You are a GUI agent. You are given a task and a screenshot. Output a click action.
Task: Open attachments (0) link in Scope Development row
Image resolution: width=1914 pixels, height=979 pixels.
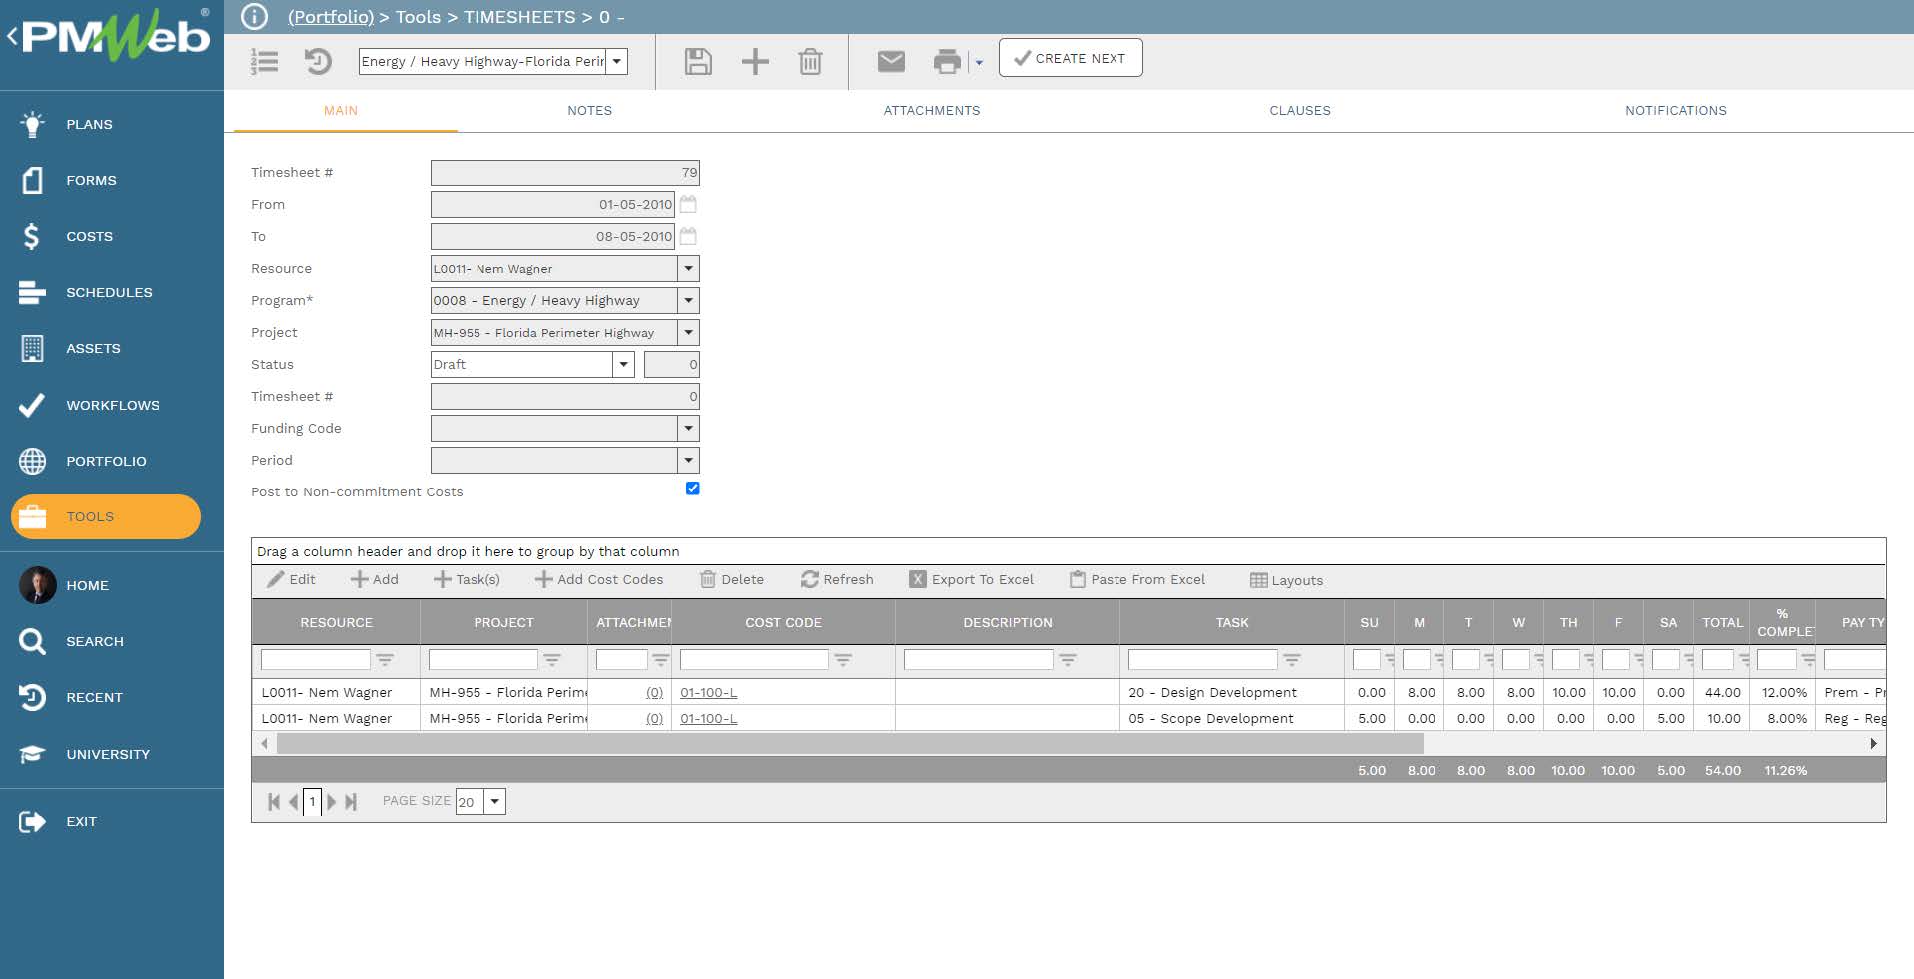click(x=654, y=718)
